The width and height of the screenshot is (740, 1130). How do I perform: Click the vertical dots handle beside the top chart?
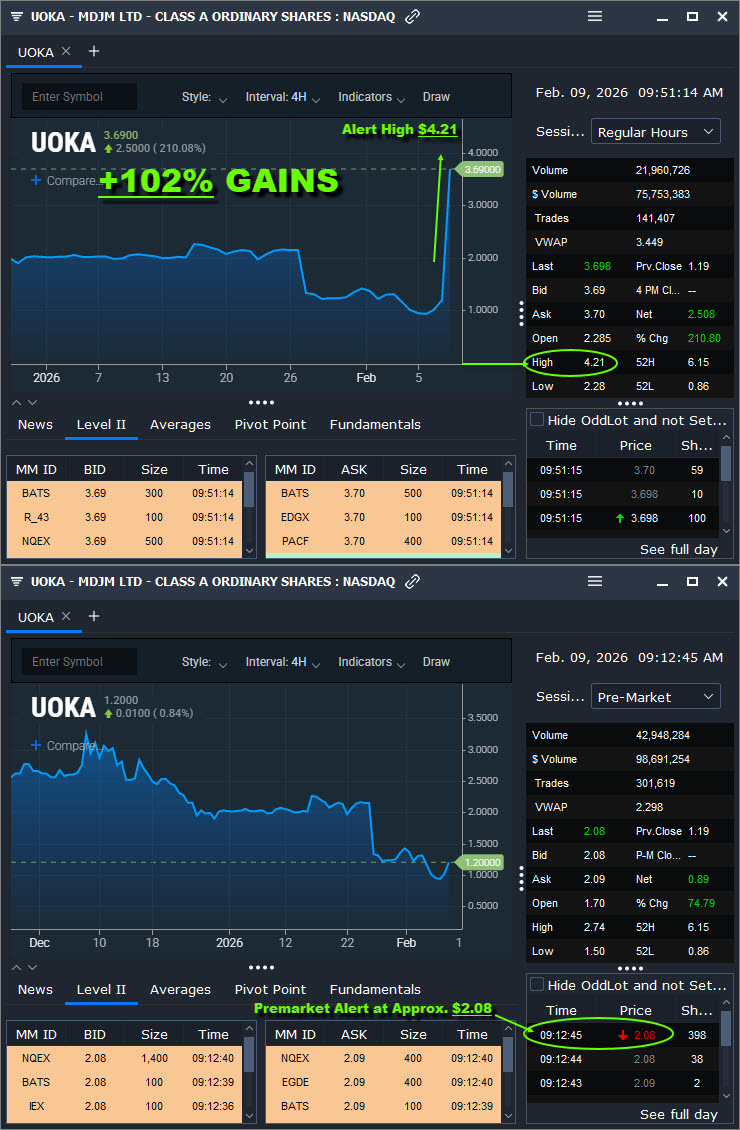[x=521, y=313]
